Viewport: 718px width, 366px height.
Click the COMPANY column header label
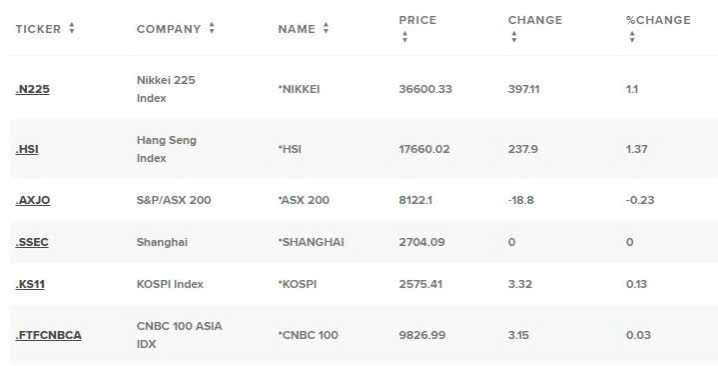click(x=169, y=29)
